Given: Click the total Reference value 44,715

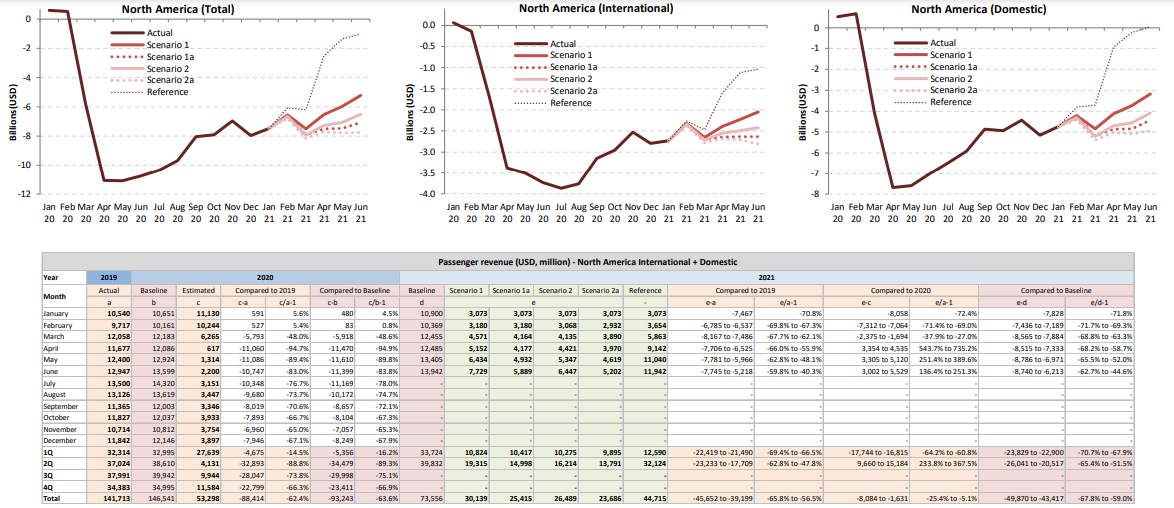Looking at the screenshot, I should [x=653, y=498].
